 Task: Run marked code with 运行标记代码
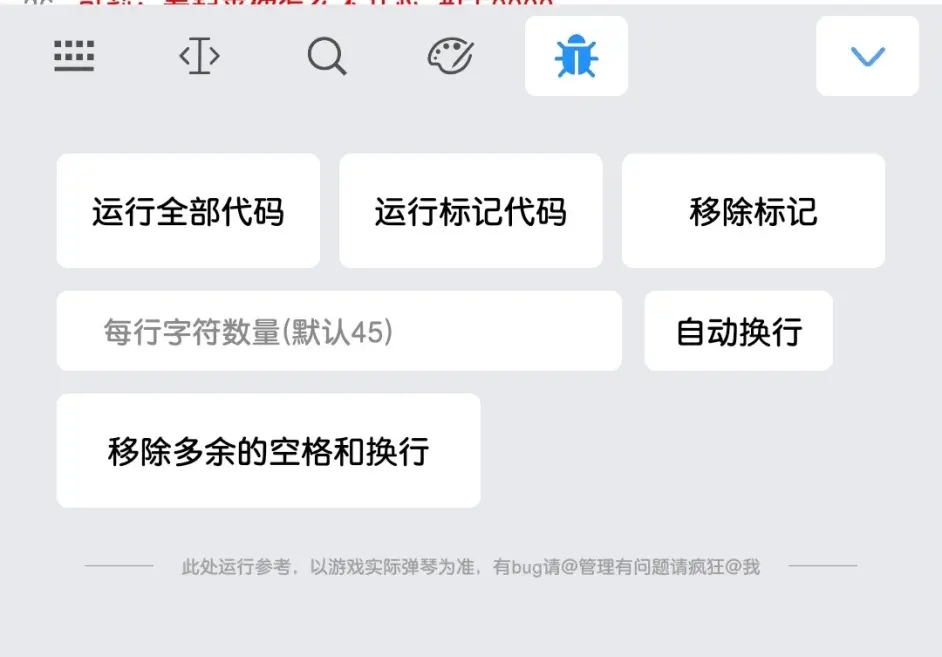click(470, 211)
